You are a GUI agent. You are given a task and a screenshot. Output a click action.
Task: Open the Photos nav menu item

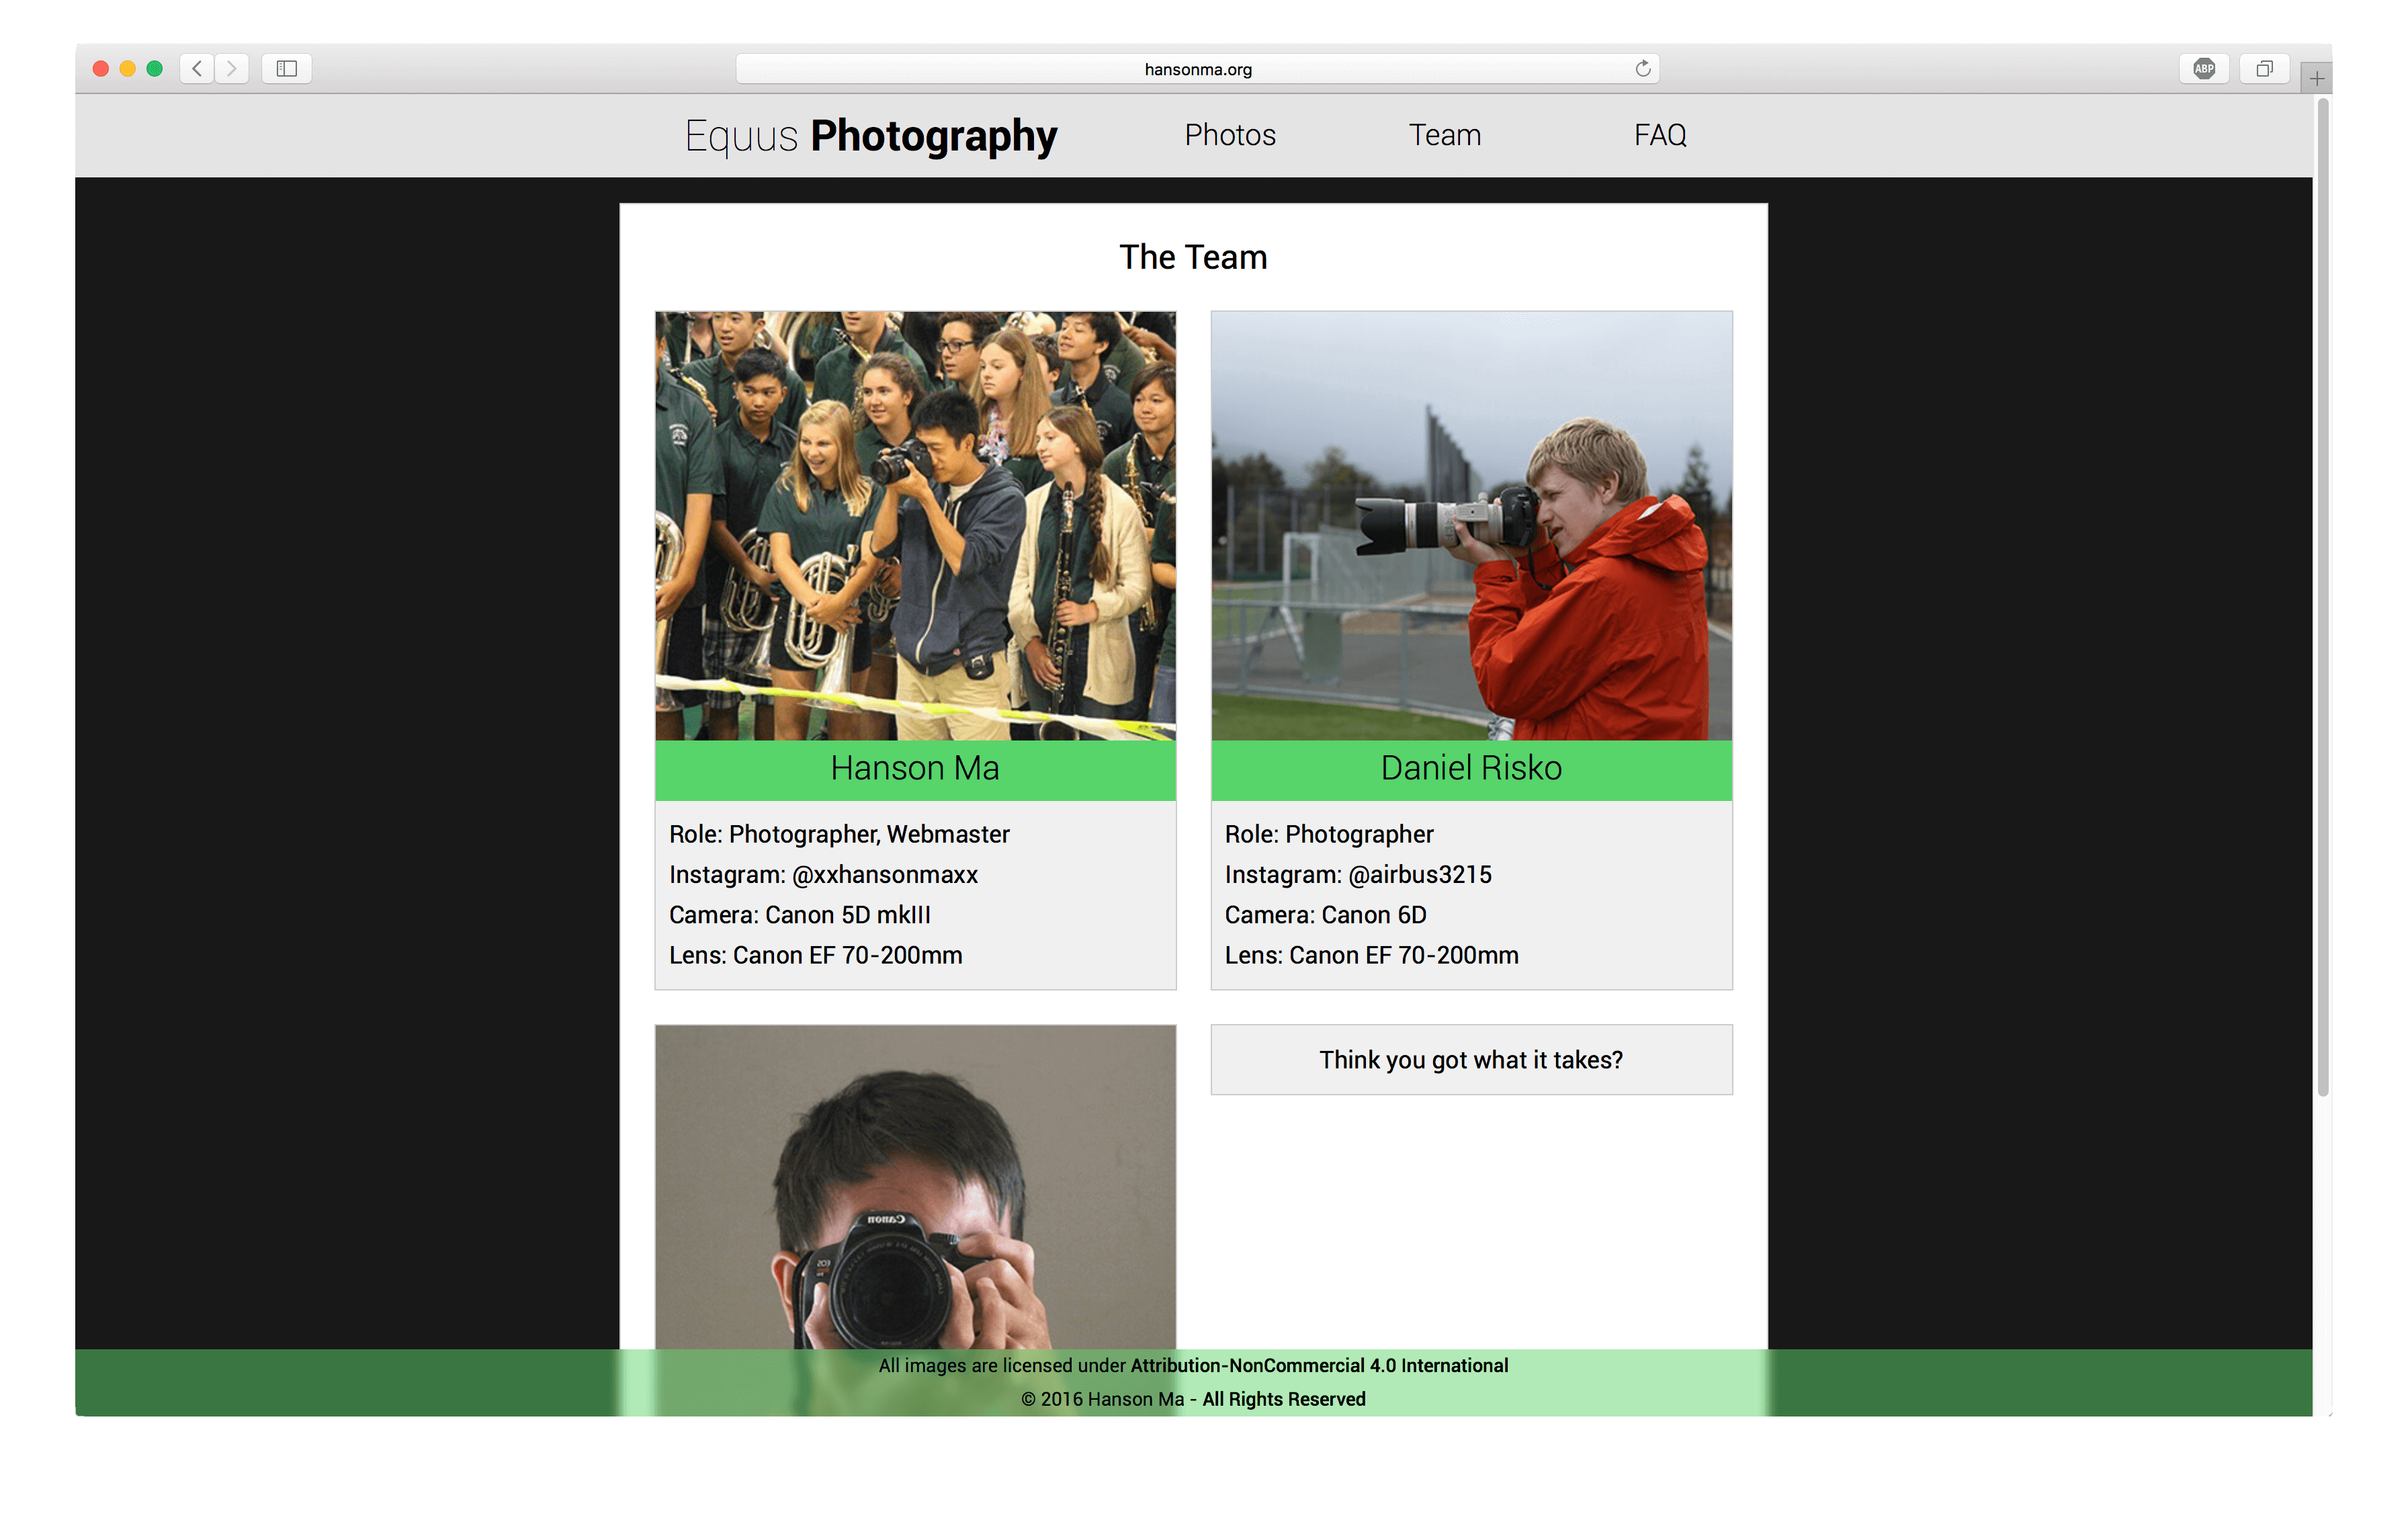click(x=1229, y=135)
